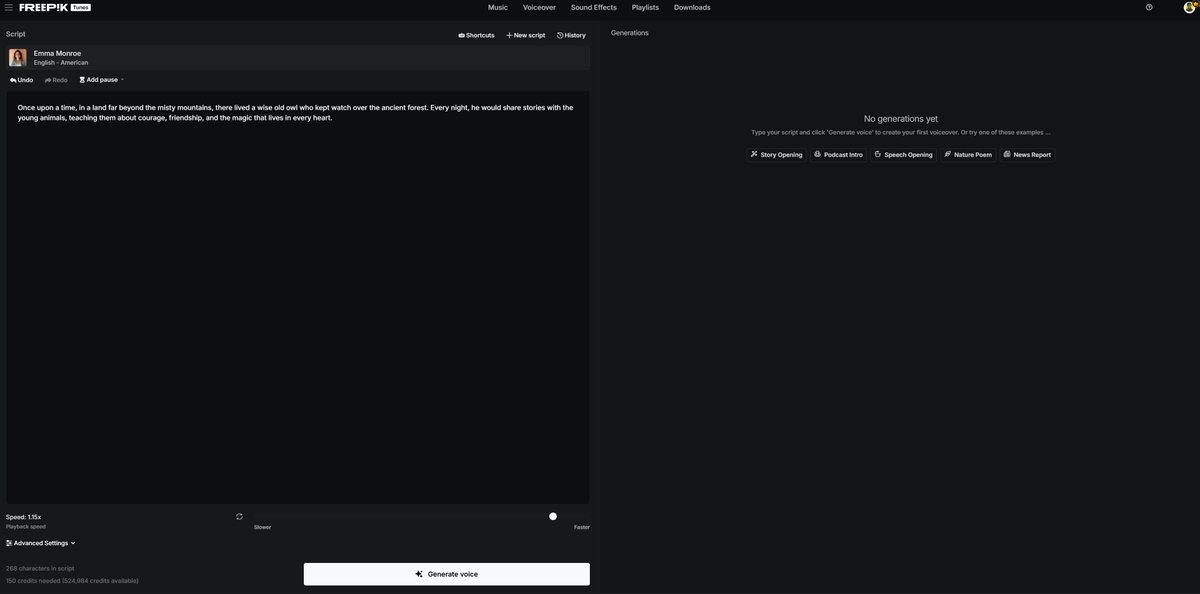This screenshot has width=1200, height=594.
Task: Open the help question mark icon
Action: pos(1149,7)
